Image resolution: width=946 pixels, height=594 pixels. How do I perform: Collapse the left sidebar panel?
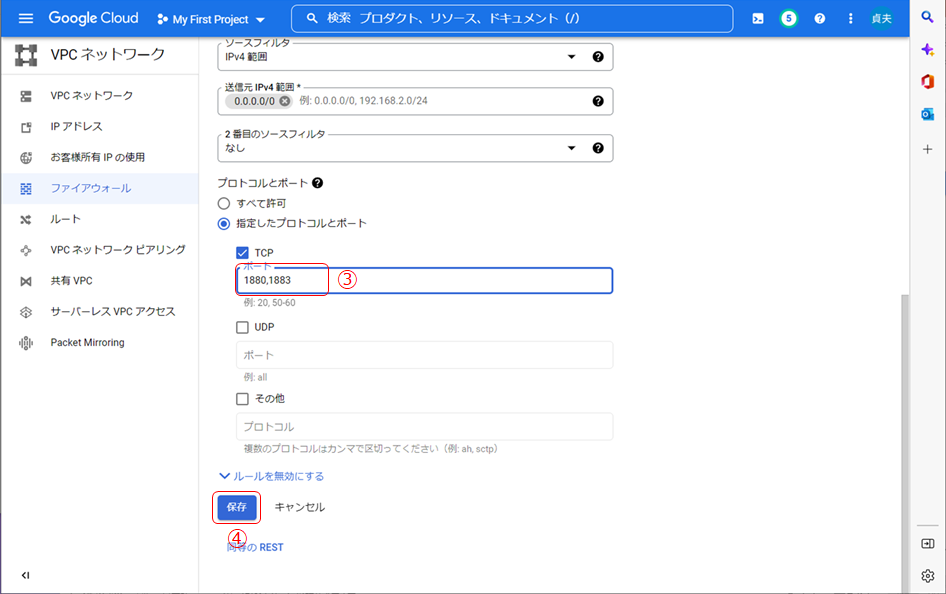[x=25, y=575]
